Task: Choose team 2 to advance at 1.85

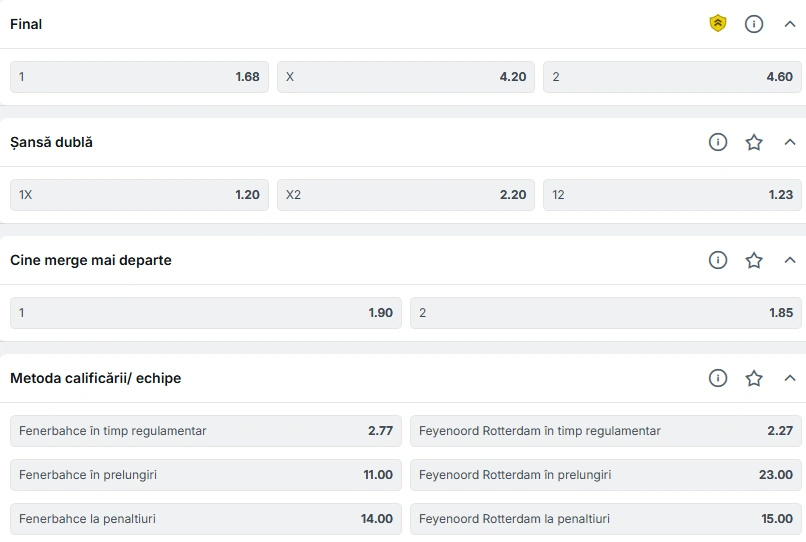Action: pyautogui.click(x=606, y=313)
